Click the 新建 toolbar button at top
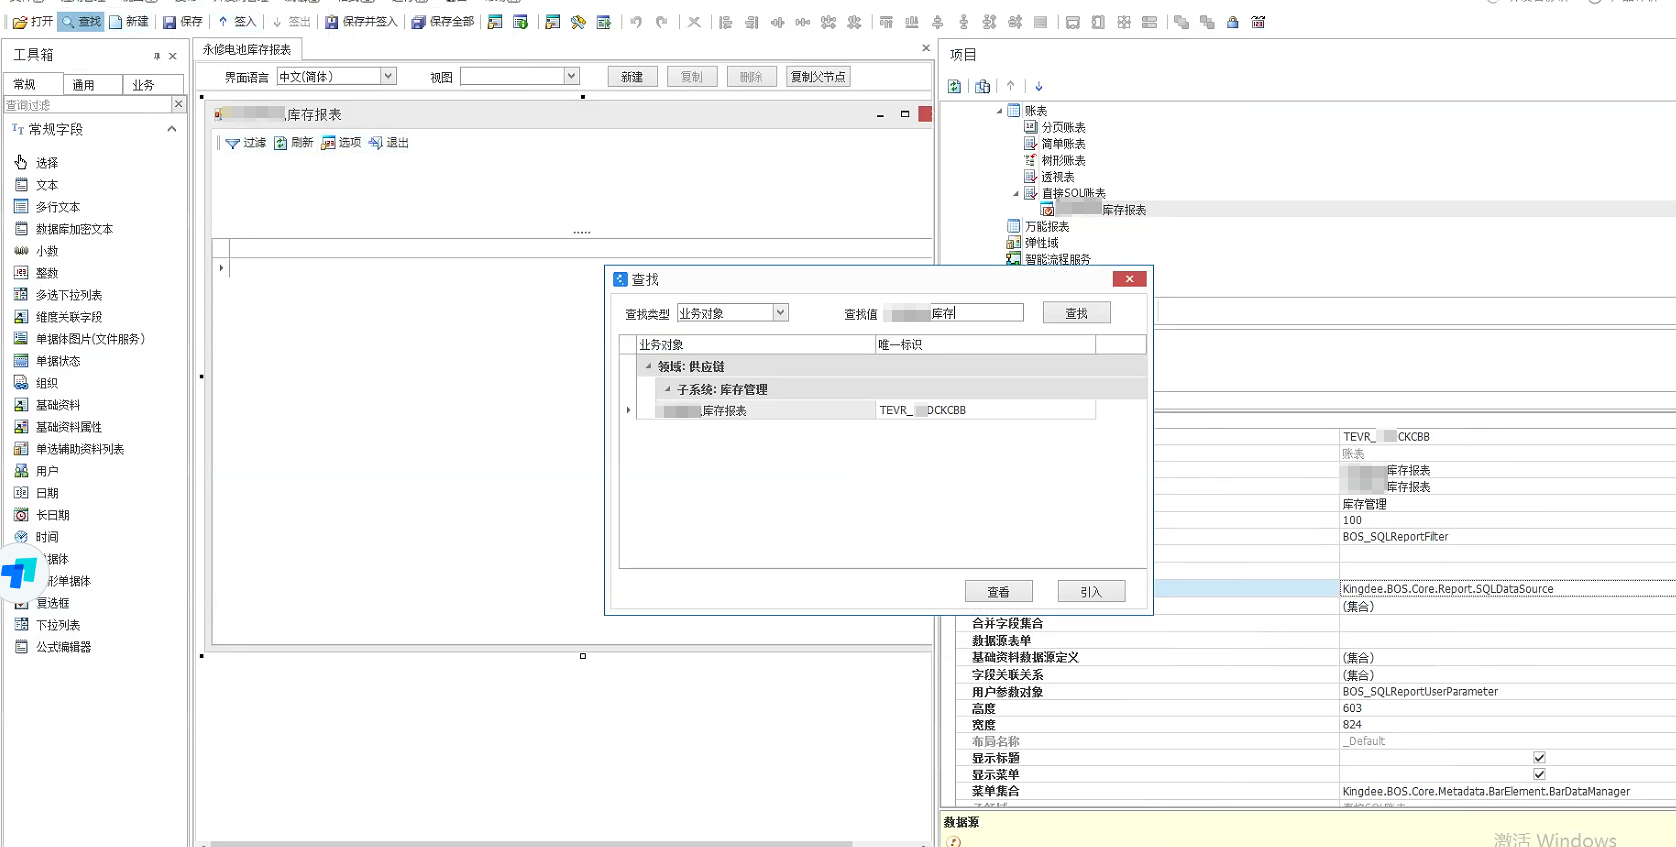This screenshot has width=1676, height=847. point(128,21)
